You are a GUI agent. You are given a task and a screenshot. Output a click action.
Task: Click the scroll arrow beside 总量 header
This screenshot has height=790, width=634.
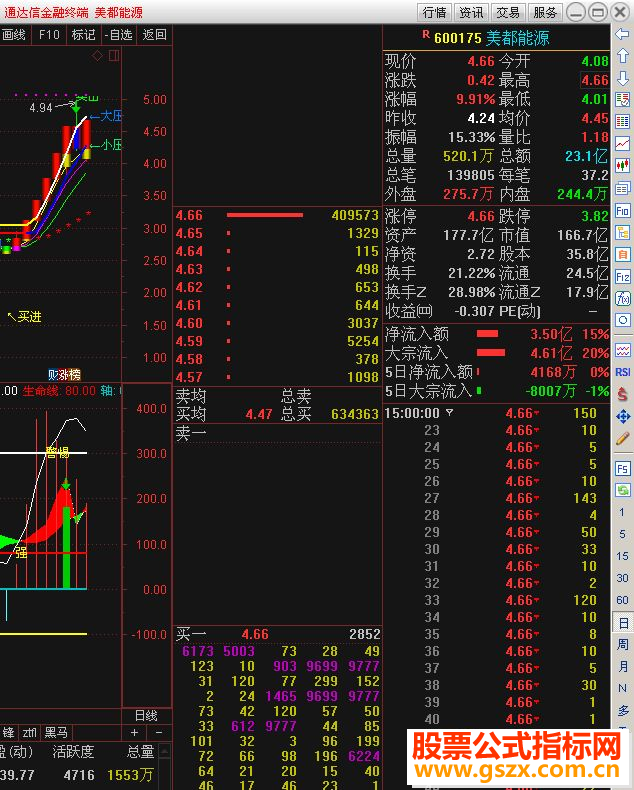pyautogui.click(x=164, y=752)
